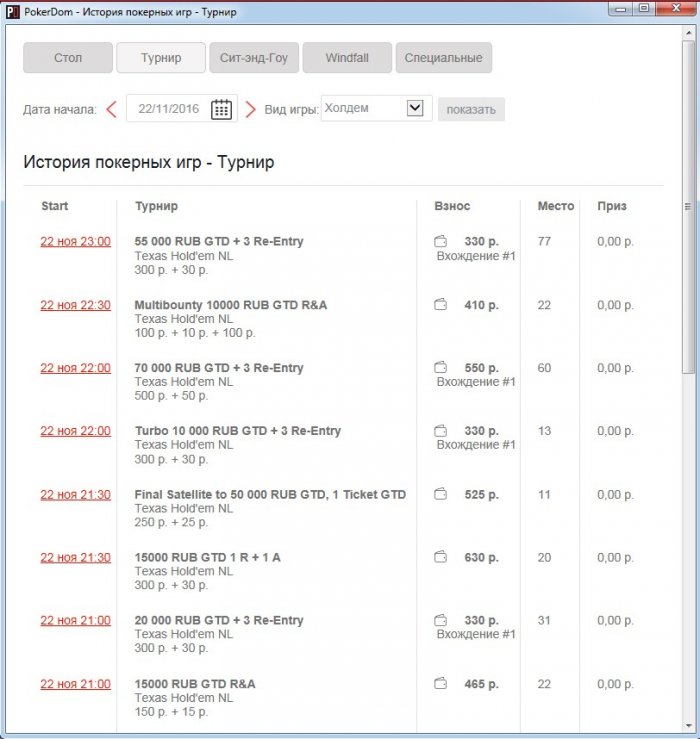The image size is (700, 739).
Task: Open 22 ноя 22:00 link for 70 000 RUB GTD
Action: pos(75,368)
